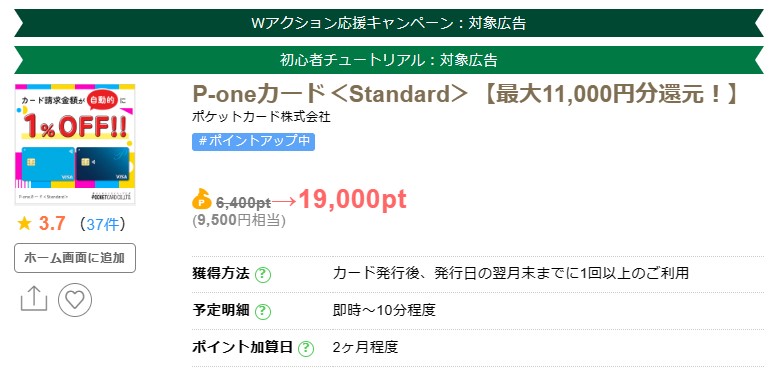Click the ホーム画面に追加 button

click(75, 257)
